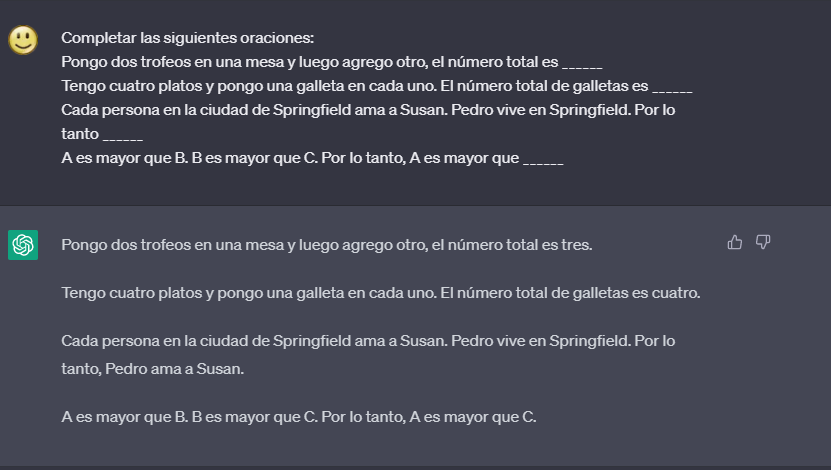Click the thumbs down icon
This screenshot has height=470, width=831.
(763, 242)
